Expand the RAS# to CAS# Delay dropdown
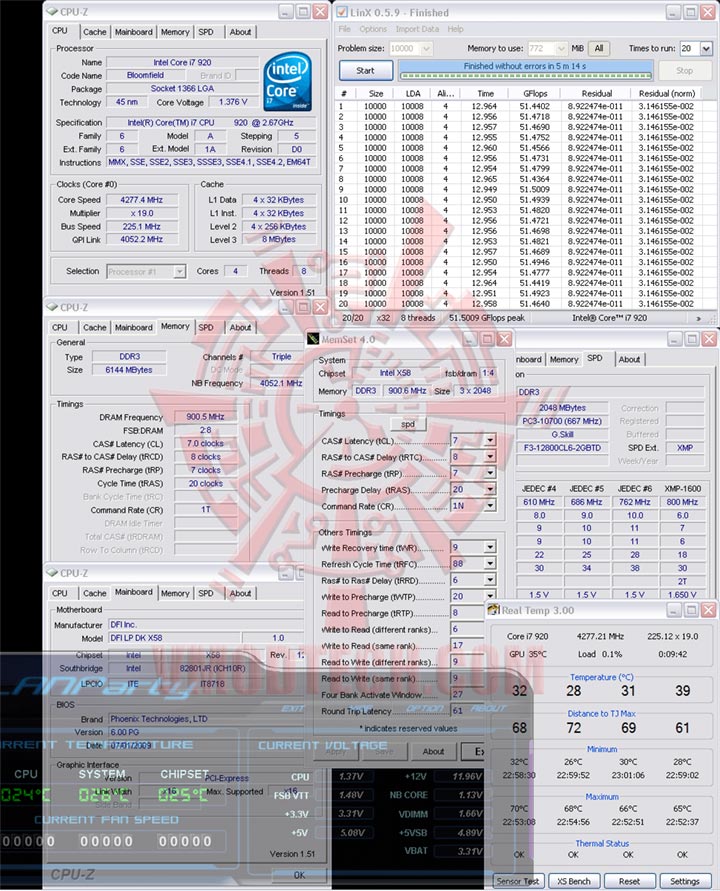The image size is (720, 891). [490, 456]
